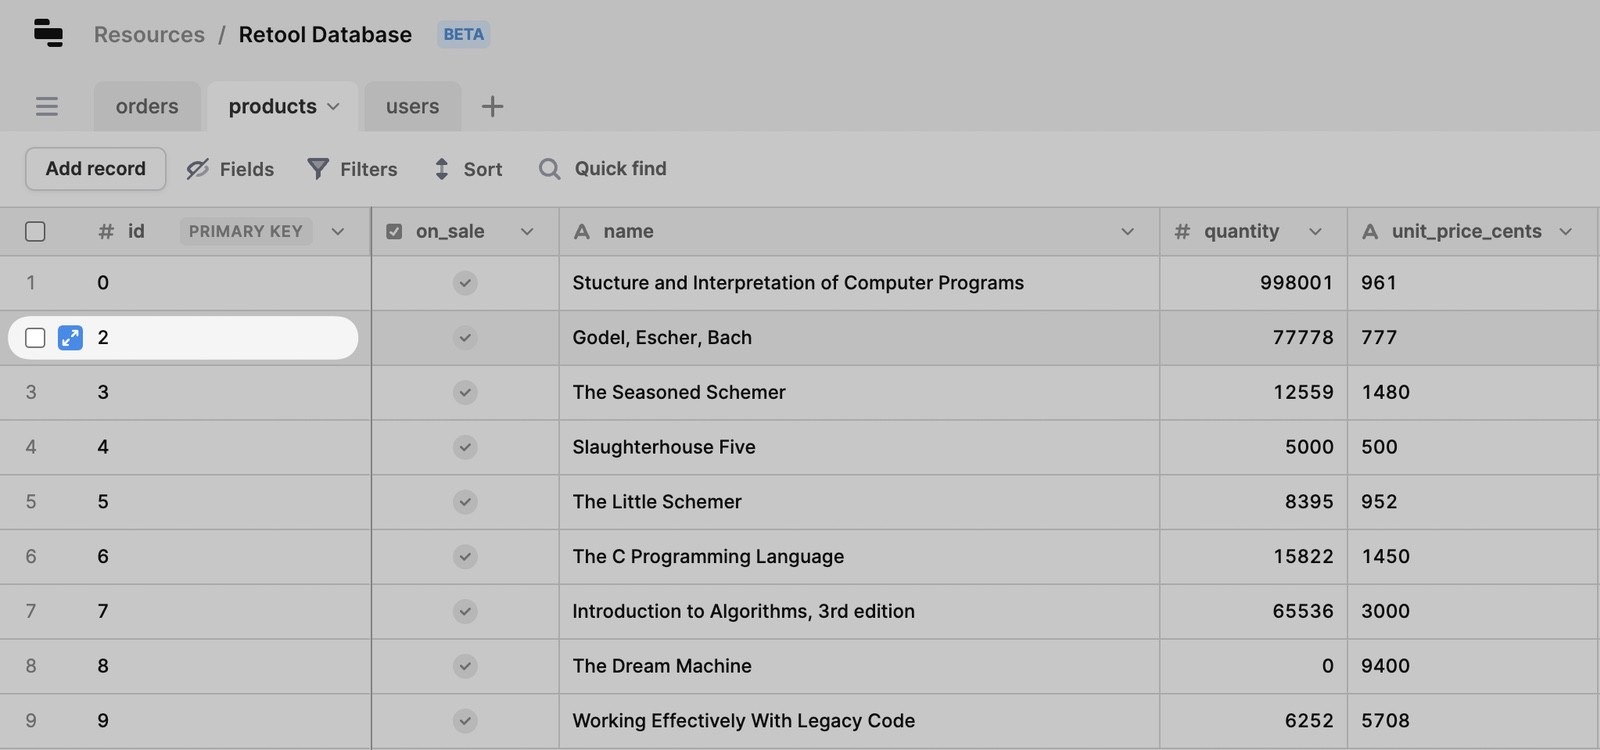Select Working Effectively With Legacy Code cell
The image size is (1600, 750).
coord(859,721)
